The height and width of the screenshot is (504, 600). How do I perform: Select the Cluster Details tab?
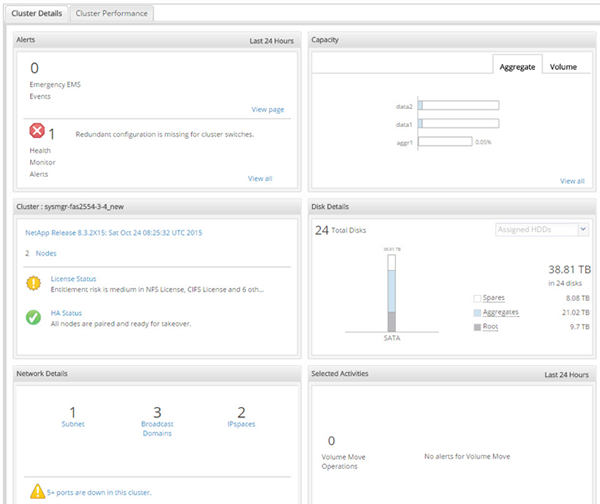coord(35,13)
